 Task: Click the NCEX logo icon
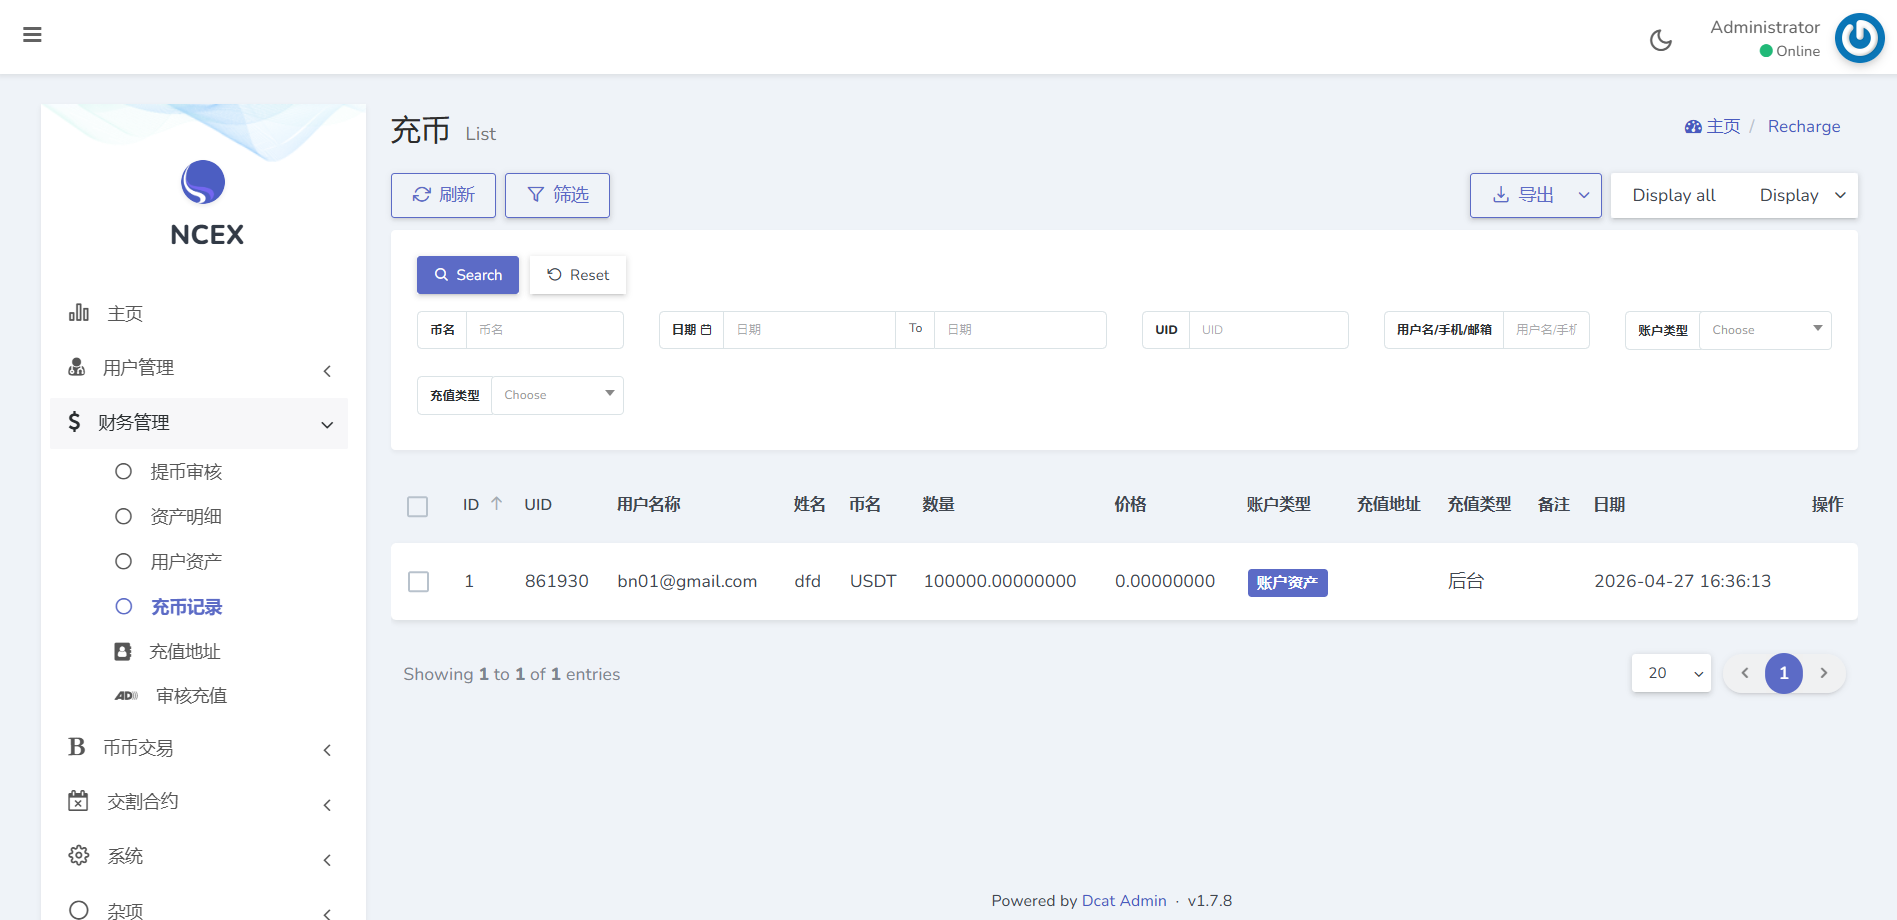(x=203, y=182)
